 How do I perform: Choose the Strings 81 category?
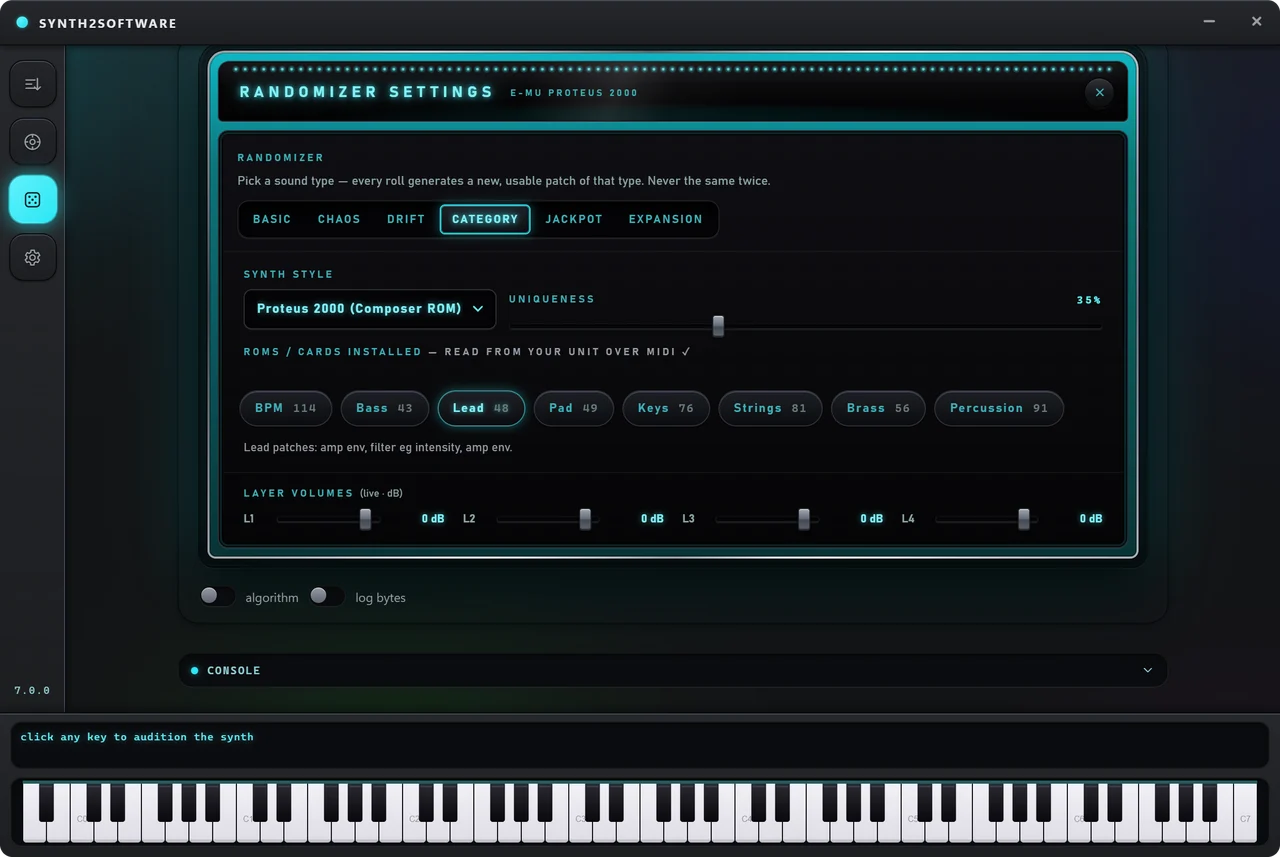(x=770, y=408)
